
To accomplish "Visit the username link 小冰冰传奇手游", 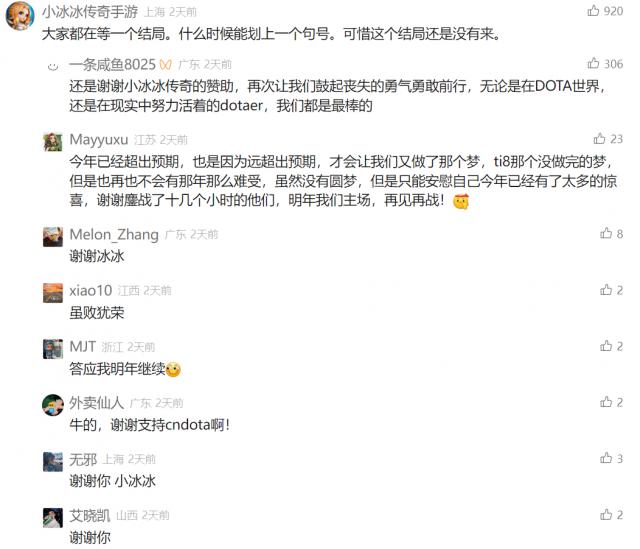I will tap(90, 12).
